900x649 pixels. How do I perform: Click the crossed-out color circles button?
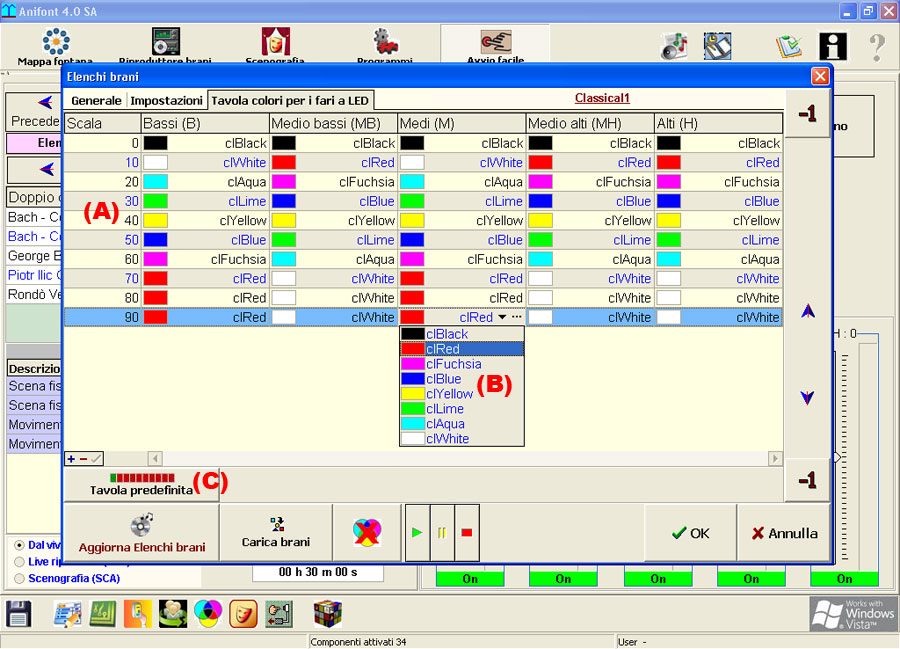click(367, 533)
